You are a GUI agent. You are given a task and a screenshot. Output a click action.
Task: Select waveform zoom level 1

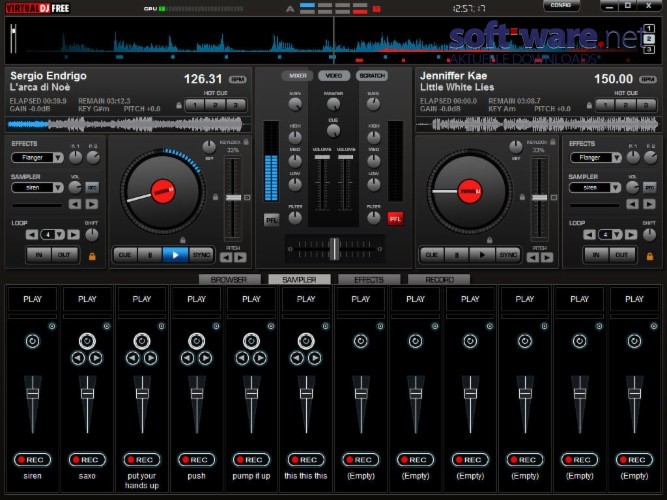click(649, 28)
